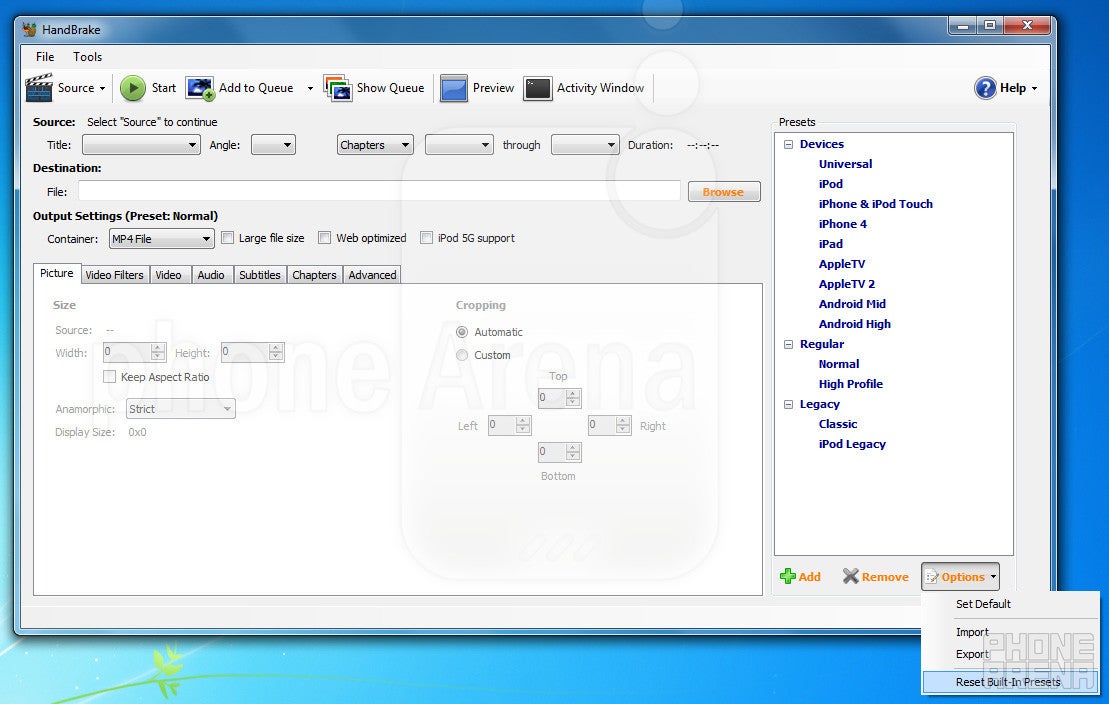This screenshot has width=1109, height=704.
Task: Click the blue Help question icon
Action: 985,88
